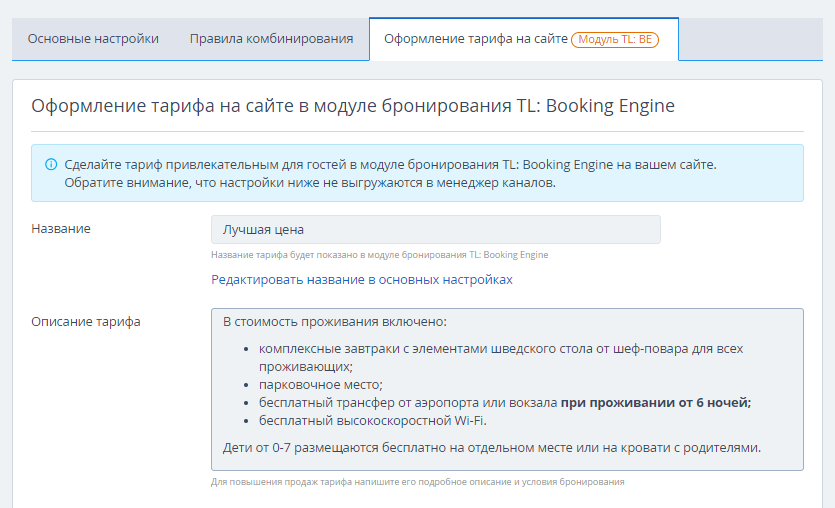
Task: Click bullet 'комплексные завтраки с элементами шведского стола'
Action: click(501, 357)
